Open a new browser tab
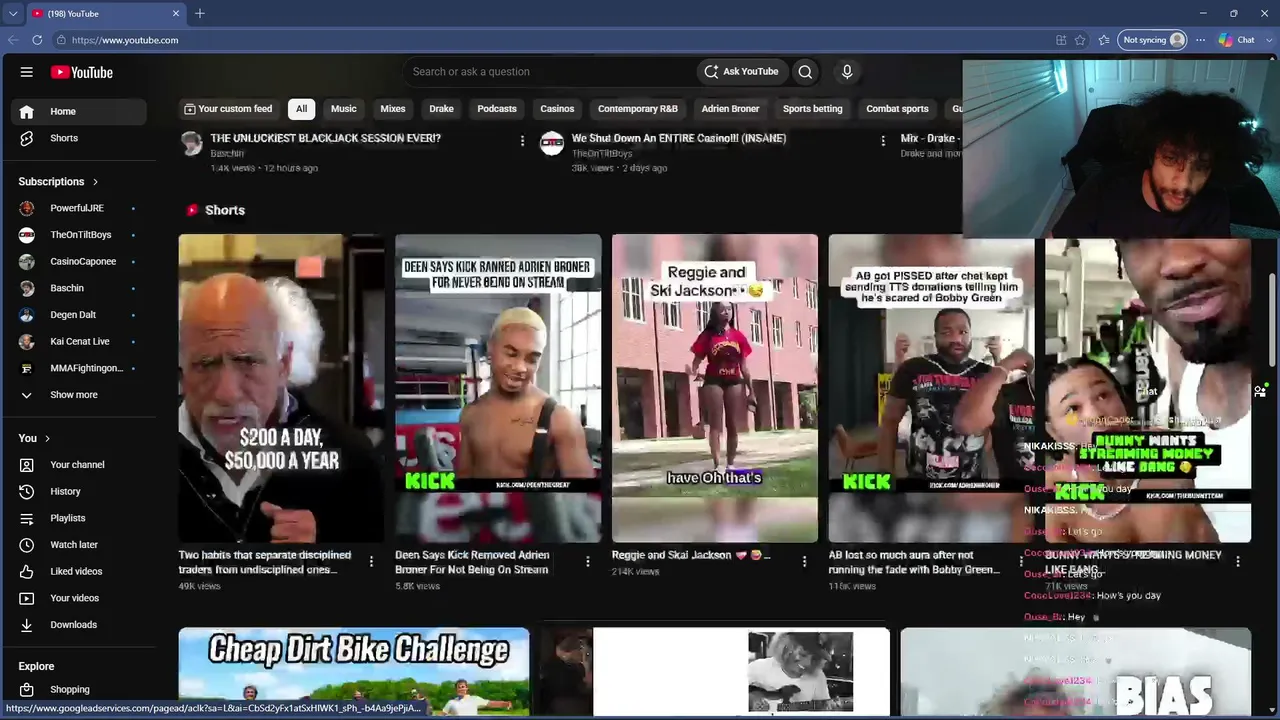Image resolution: width=1280 pixels, height=720 pixels. coord(200,13)
